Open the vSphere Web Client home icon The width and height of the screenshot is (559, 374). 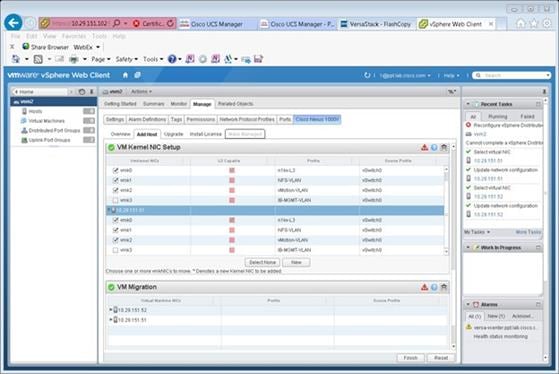point(125,75)
